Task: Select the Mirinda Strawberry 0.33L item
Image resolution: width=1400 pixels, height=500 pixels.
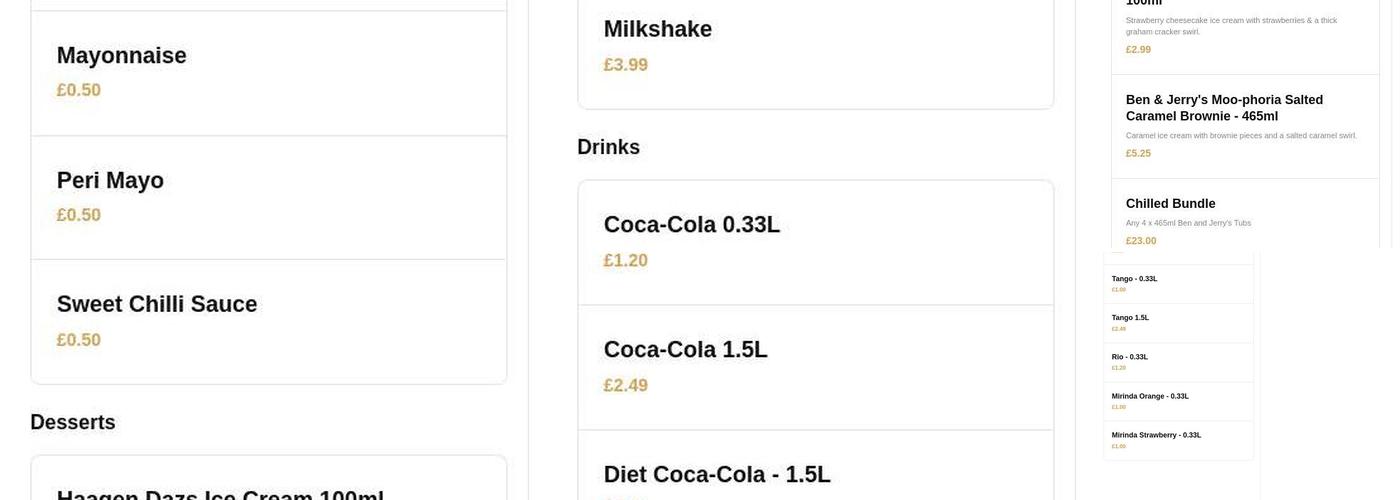Action: [x=1178, y=440]
